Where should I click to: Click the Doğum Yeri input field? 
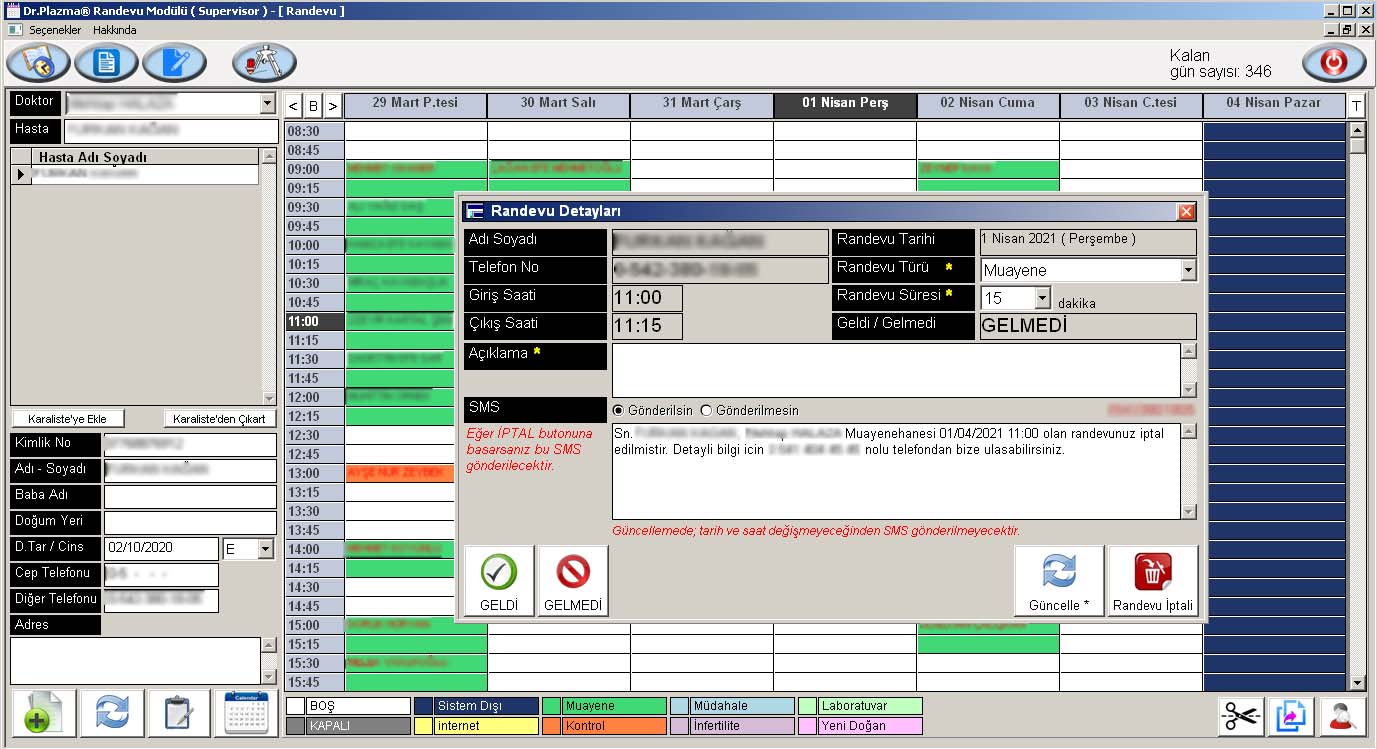(x=190, y=523)
